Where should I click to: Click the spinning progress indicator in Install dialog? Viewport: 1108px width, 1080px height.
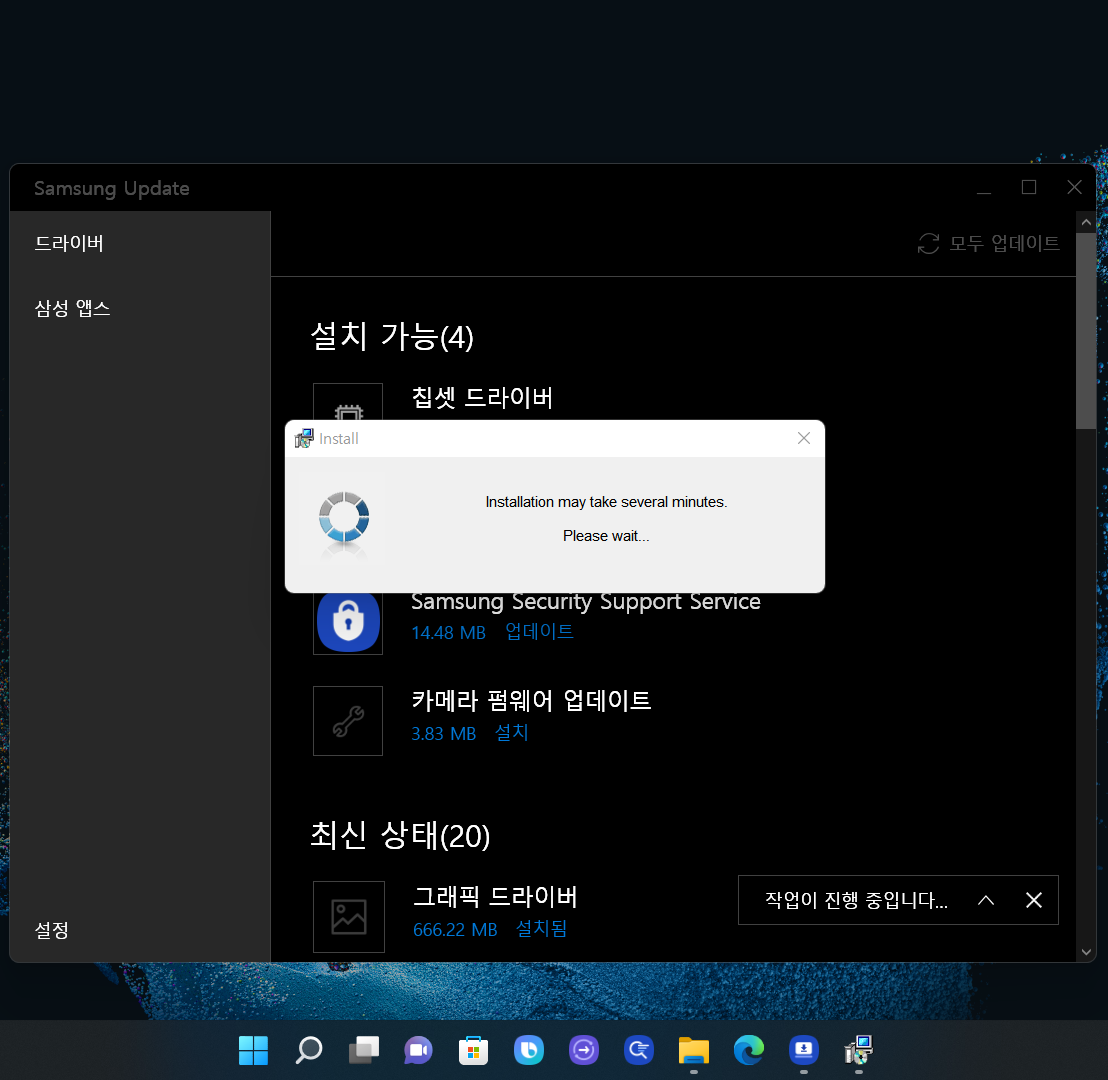click(x=344, y=517)
